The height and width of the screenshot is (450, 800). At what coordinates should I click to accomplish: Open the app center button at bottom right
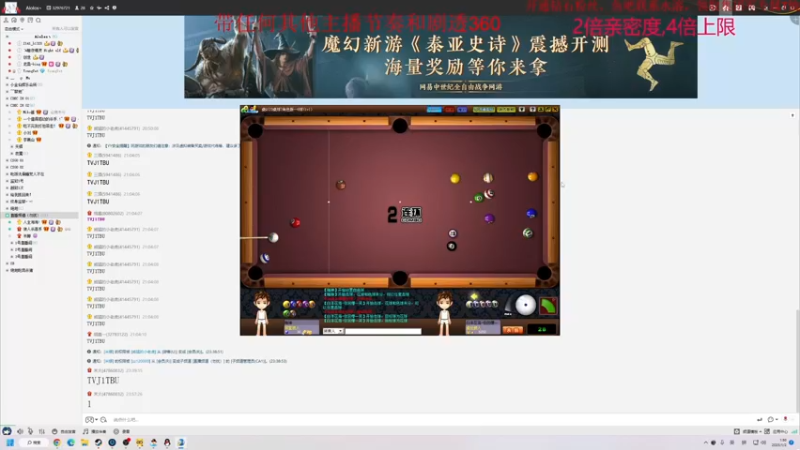pyautogui.click(x=776, y=432)
